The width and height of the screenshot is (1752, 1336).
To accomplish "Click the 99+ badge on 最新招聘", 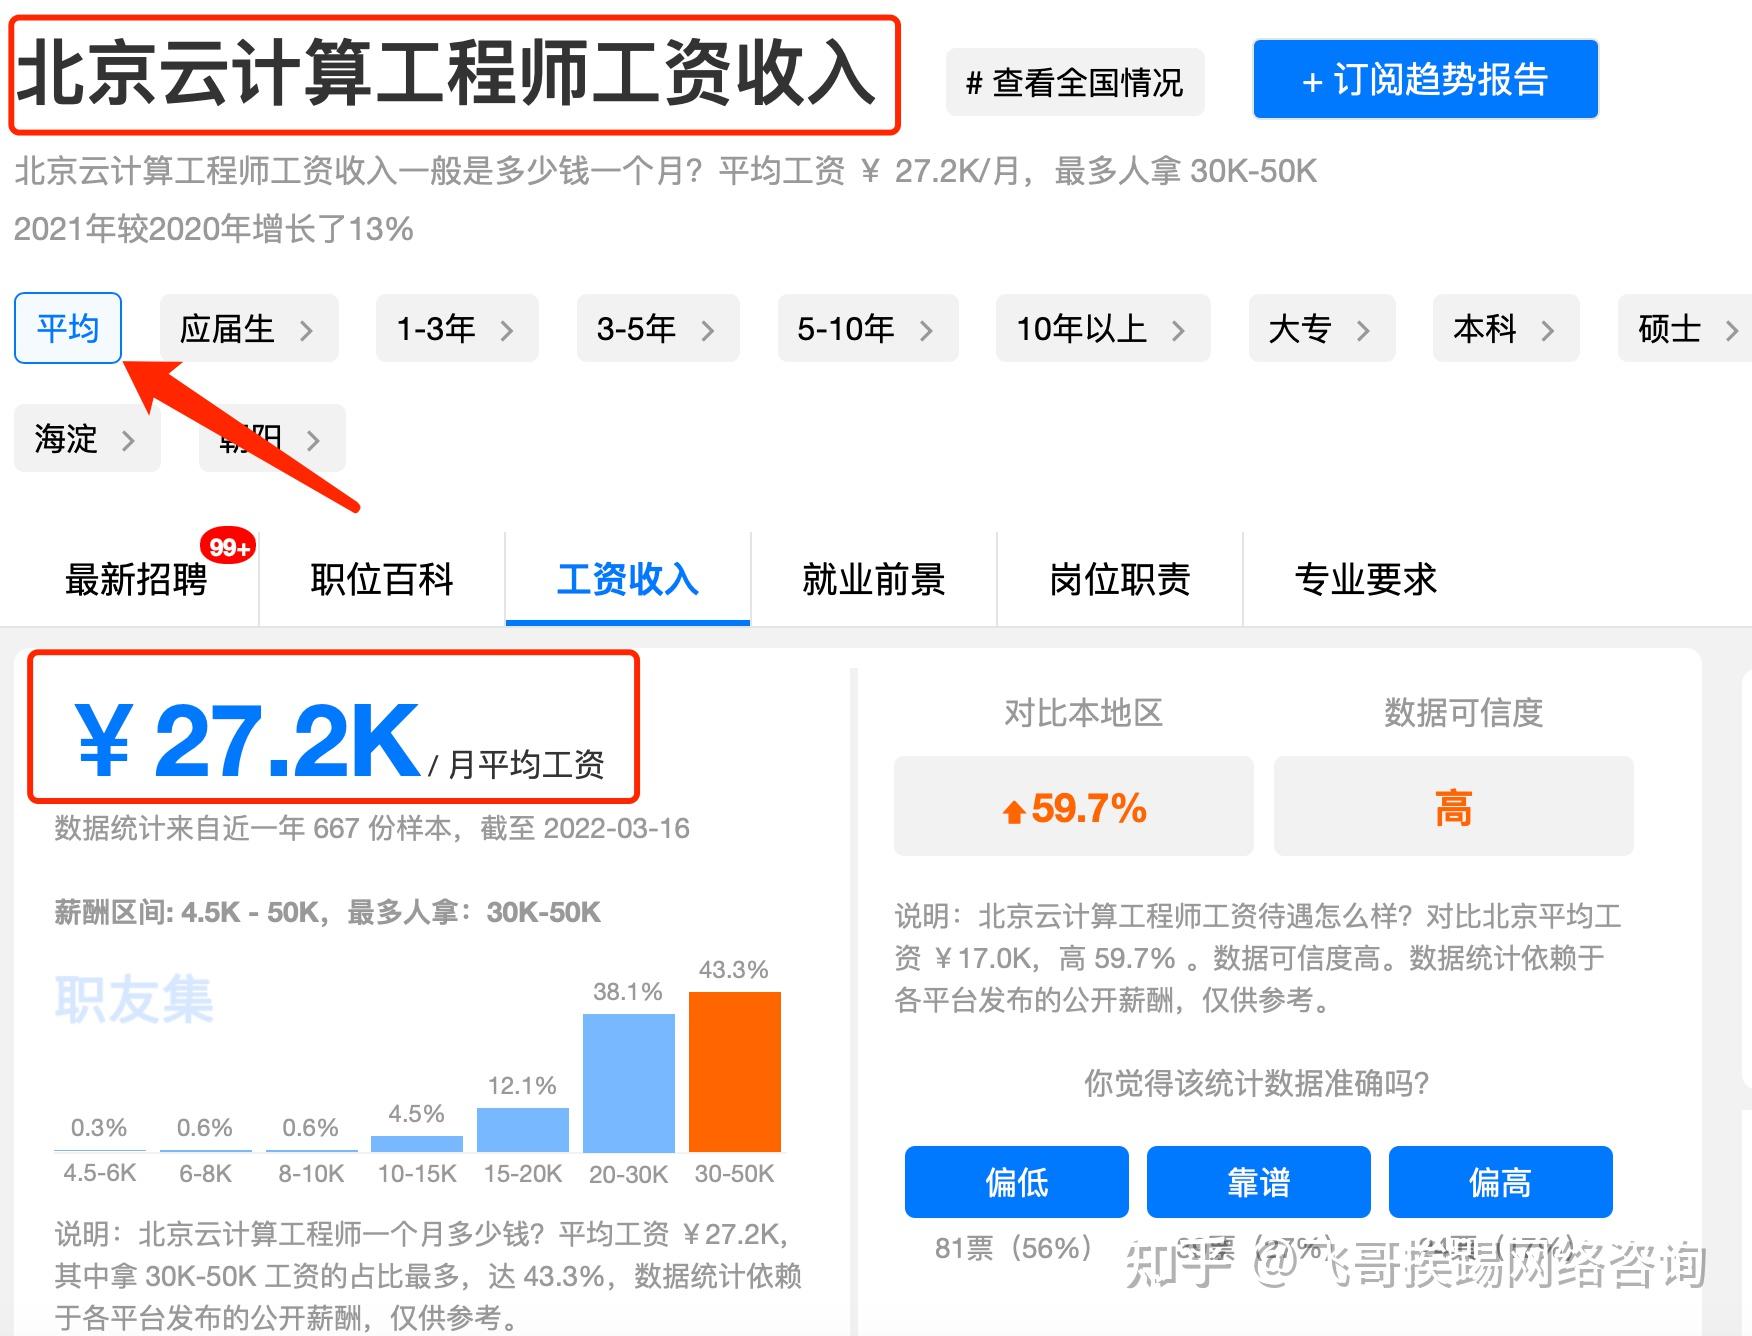I will (x=228, y=546).
